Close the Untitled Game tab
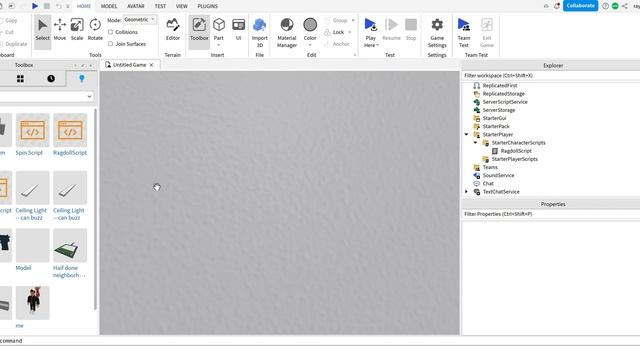 tap(151, 65)
